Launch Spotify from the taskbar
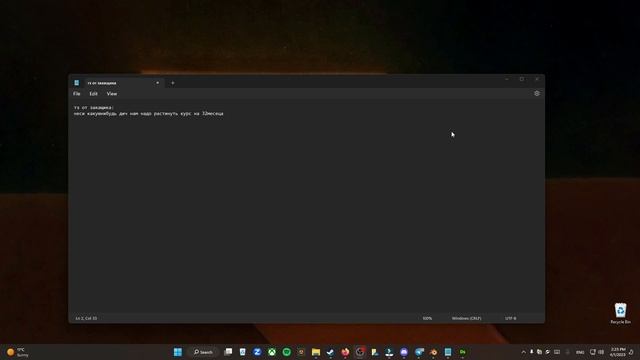Viewport: 640px width, 360px height. click(x=287, y=352)
